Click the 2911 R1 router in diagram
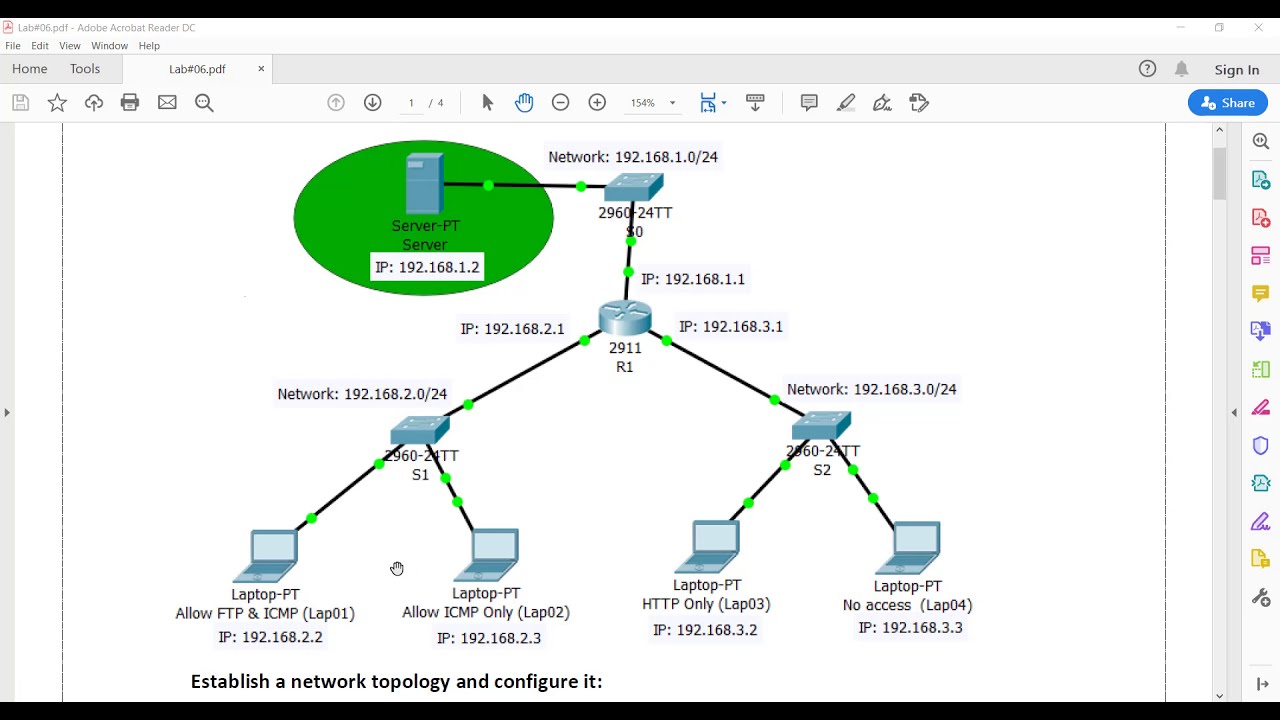The image size is (1280, 720). 625,318
